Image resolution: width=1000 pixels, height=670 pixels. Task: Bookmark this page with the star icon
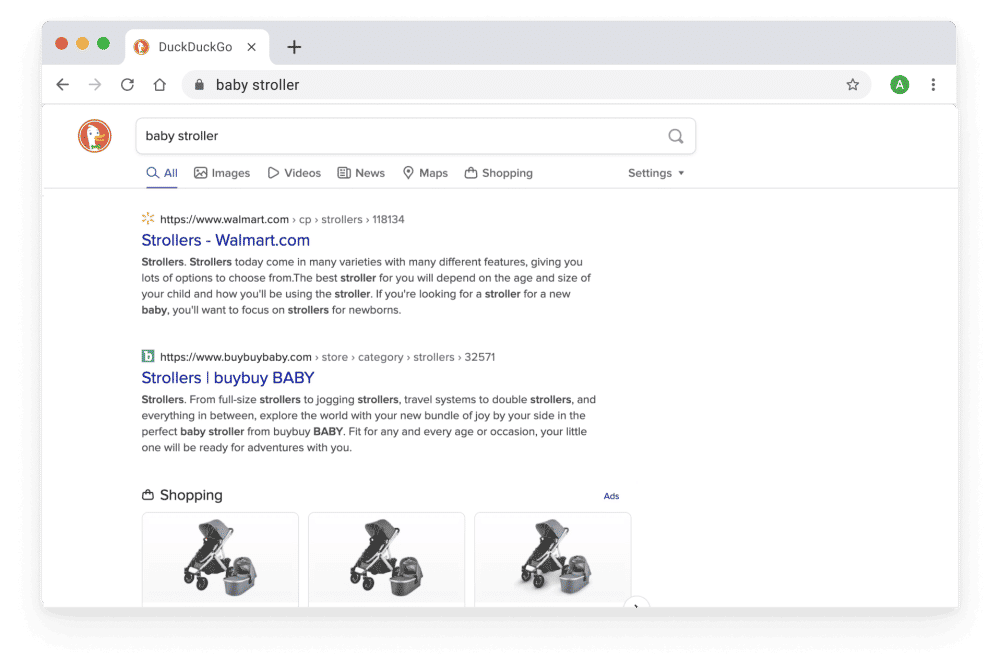(x=853, y=85)
